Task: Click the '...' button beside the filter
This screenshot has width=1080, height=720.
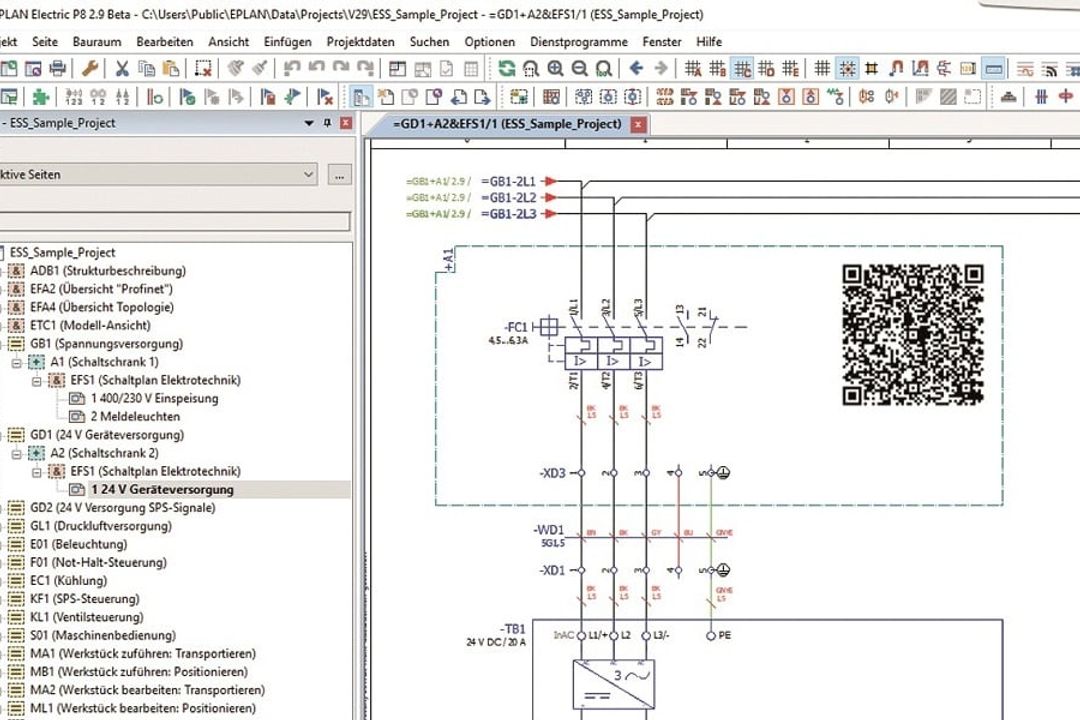Action: click(340, 175)
